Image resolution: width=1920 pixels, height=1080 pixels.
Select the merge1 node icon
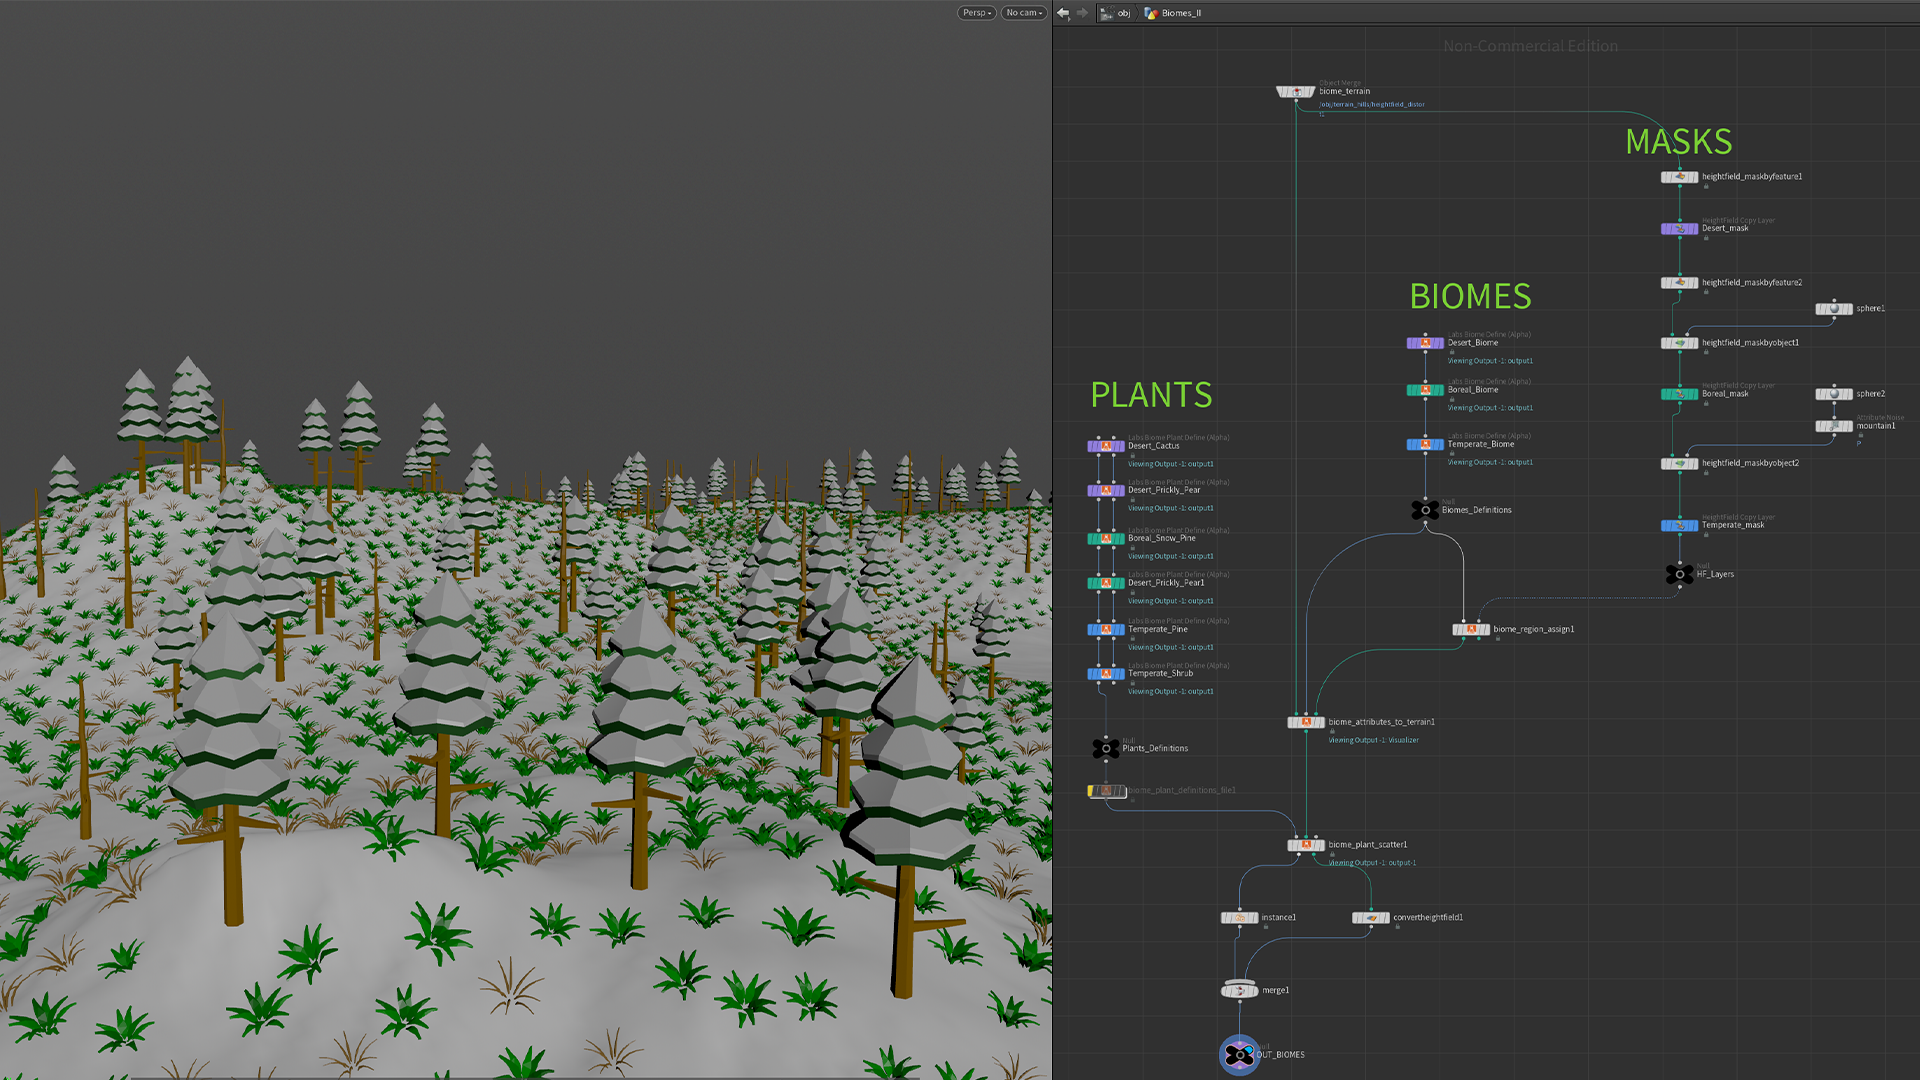[x=1239, y=991]
